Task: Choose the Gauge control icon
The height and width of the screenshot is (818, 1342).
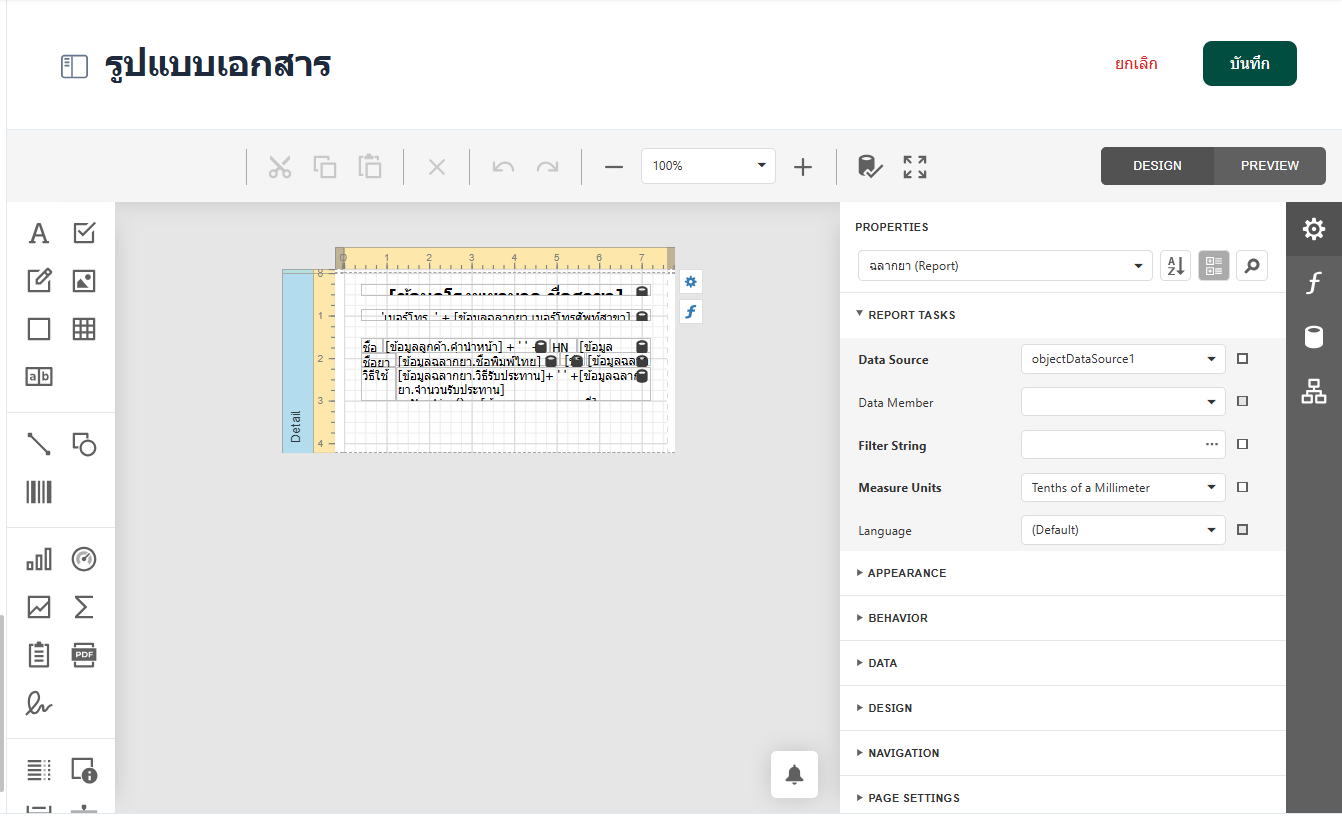Action: 84,559
